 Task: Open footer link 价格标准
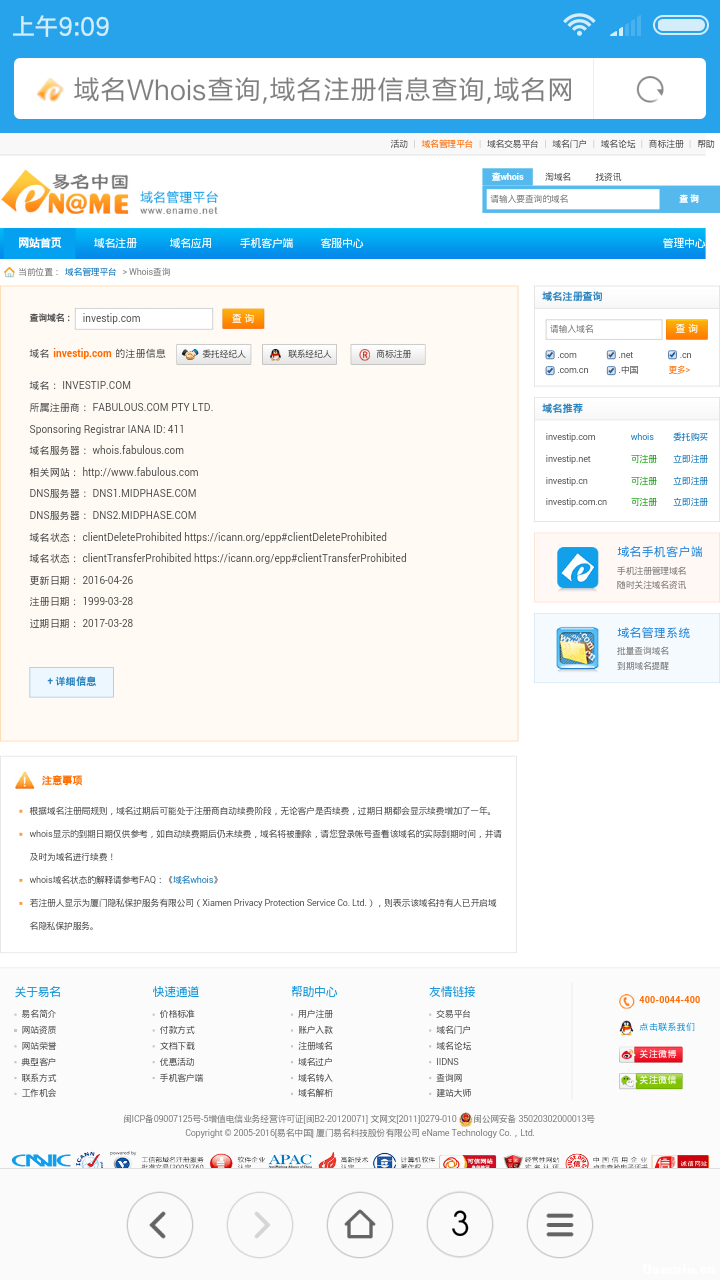click(177, 1014)
